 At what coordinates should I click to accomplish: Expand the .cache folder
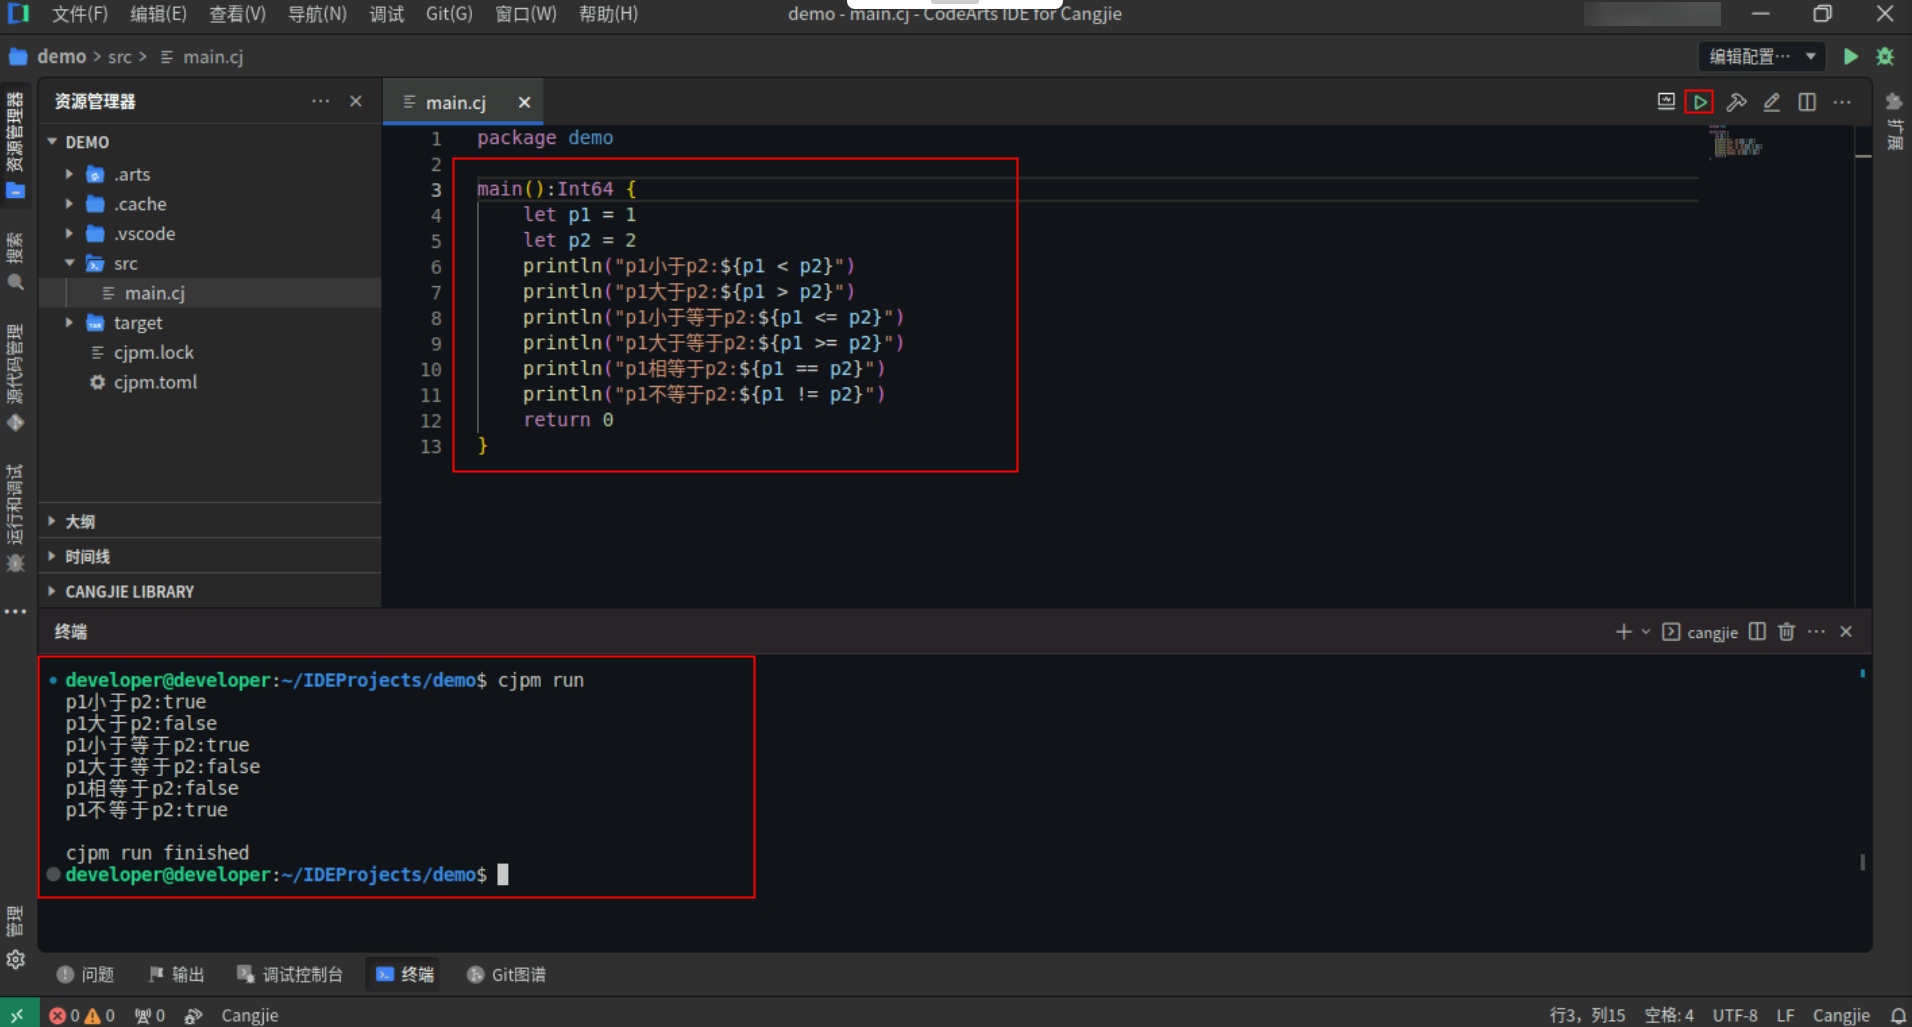(x=69, y=204)
